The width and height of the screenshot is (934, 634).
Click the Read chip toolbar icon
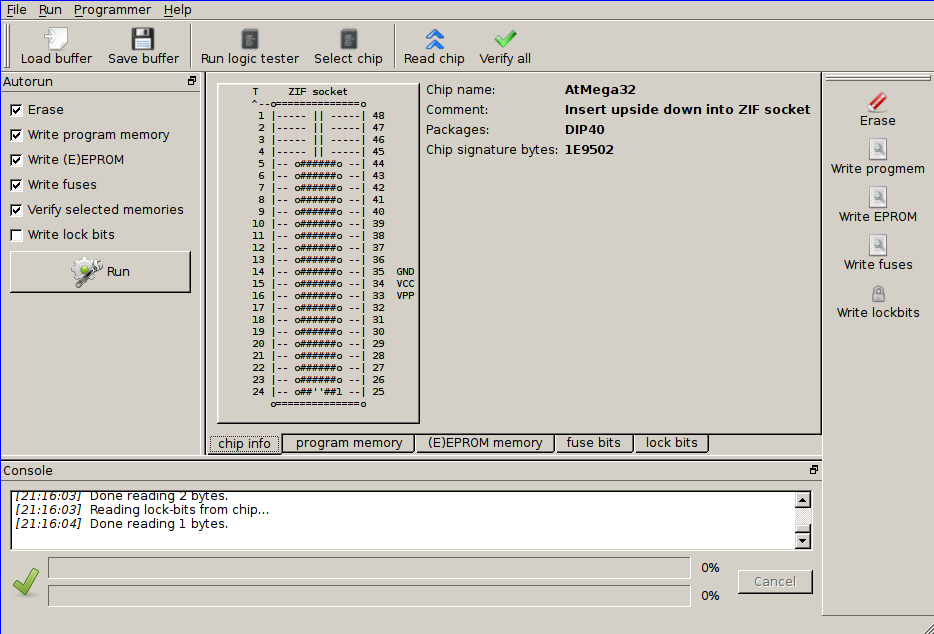[434, 39]
